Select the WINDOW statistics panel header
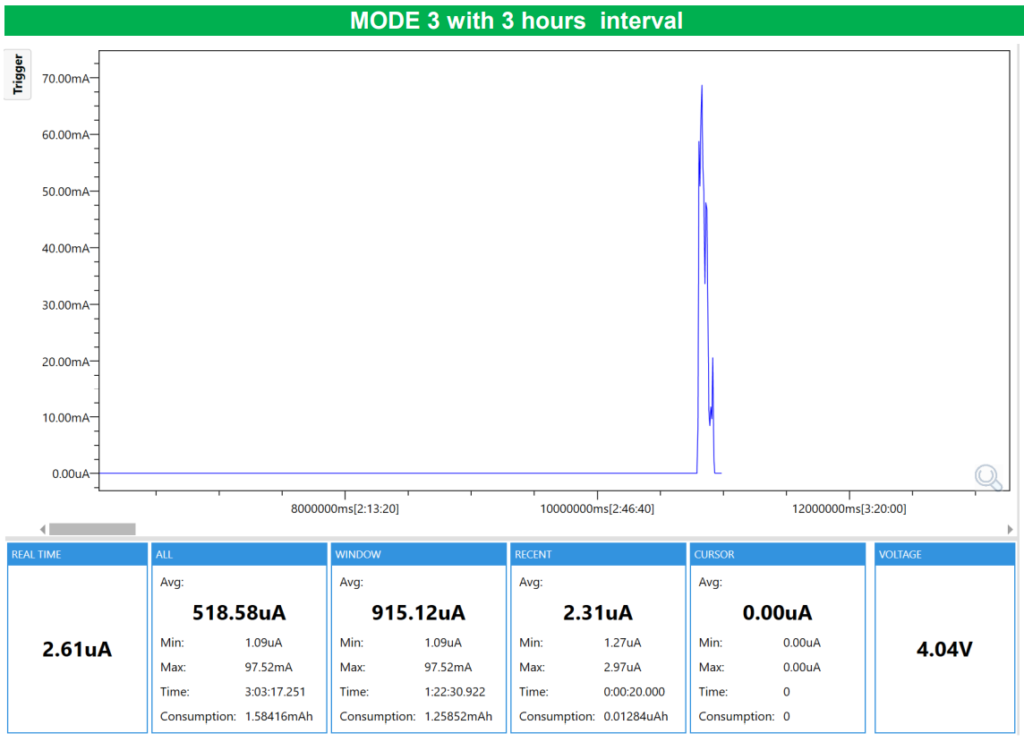 (x=418, y=554)
